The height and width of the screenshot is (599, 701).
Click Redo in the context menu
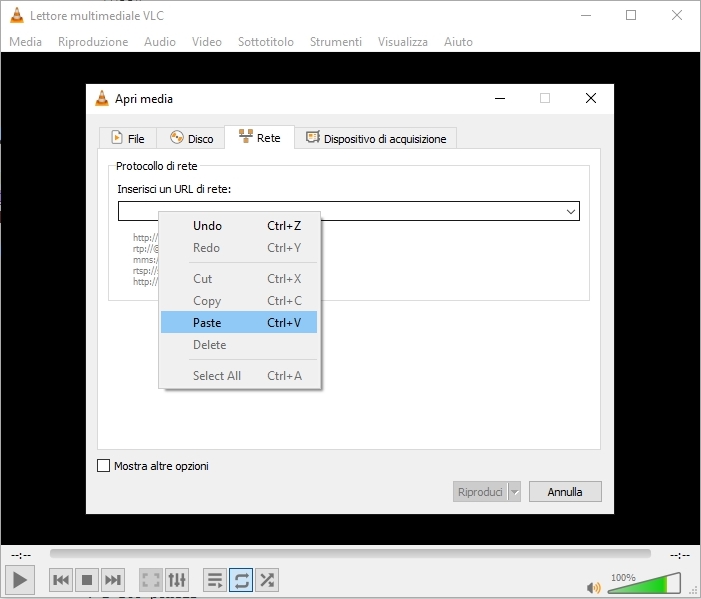[x=239, y=248]
